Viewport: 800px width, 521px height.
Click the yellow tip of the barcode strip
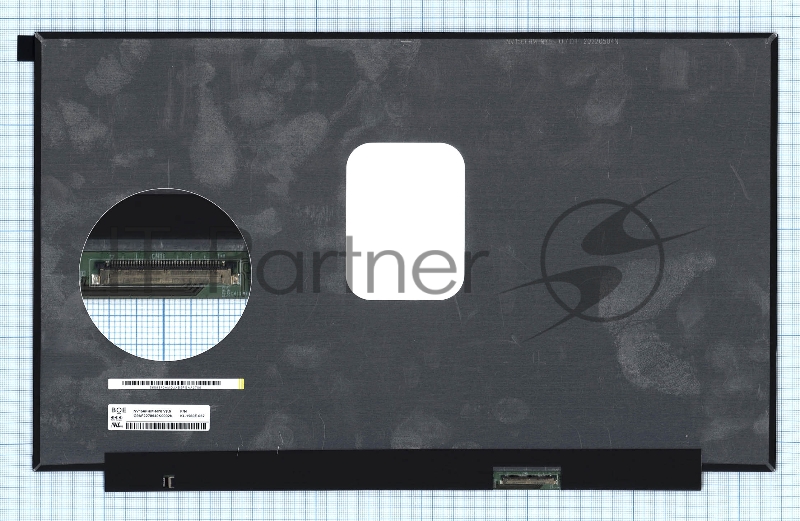tap(241, 383)
